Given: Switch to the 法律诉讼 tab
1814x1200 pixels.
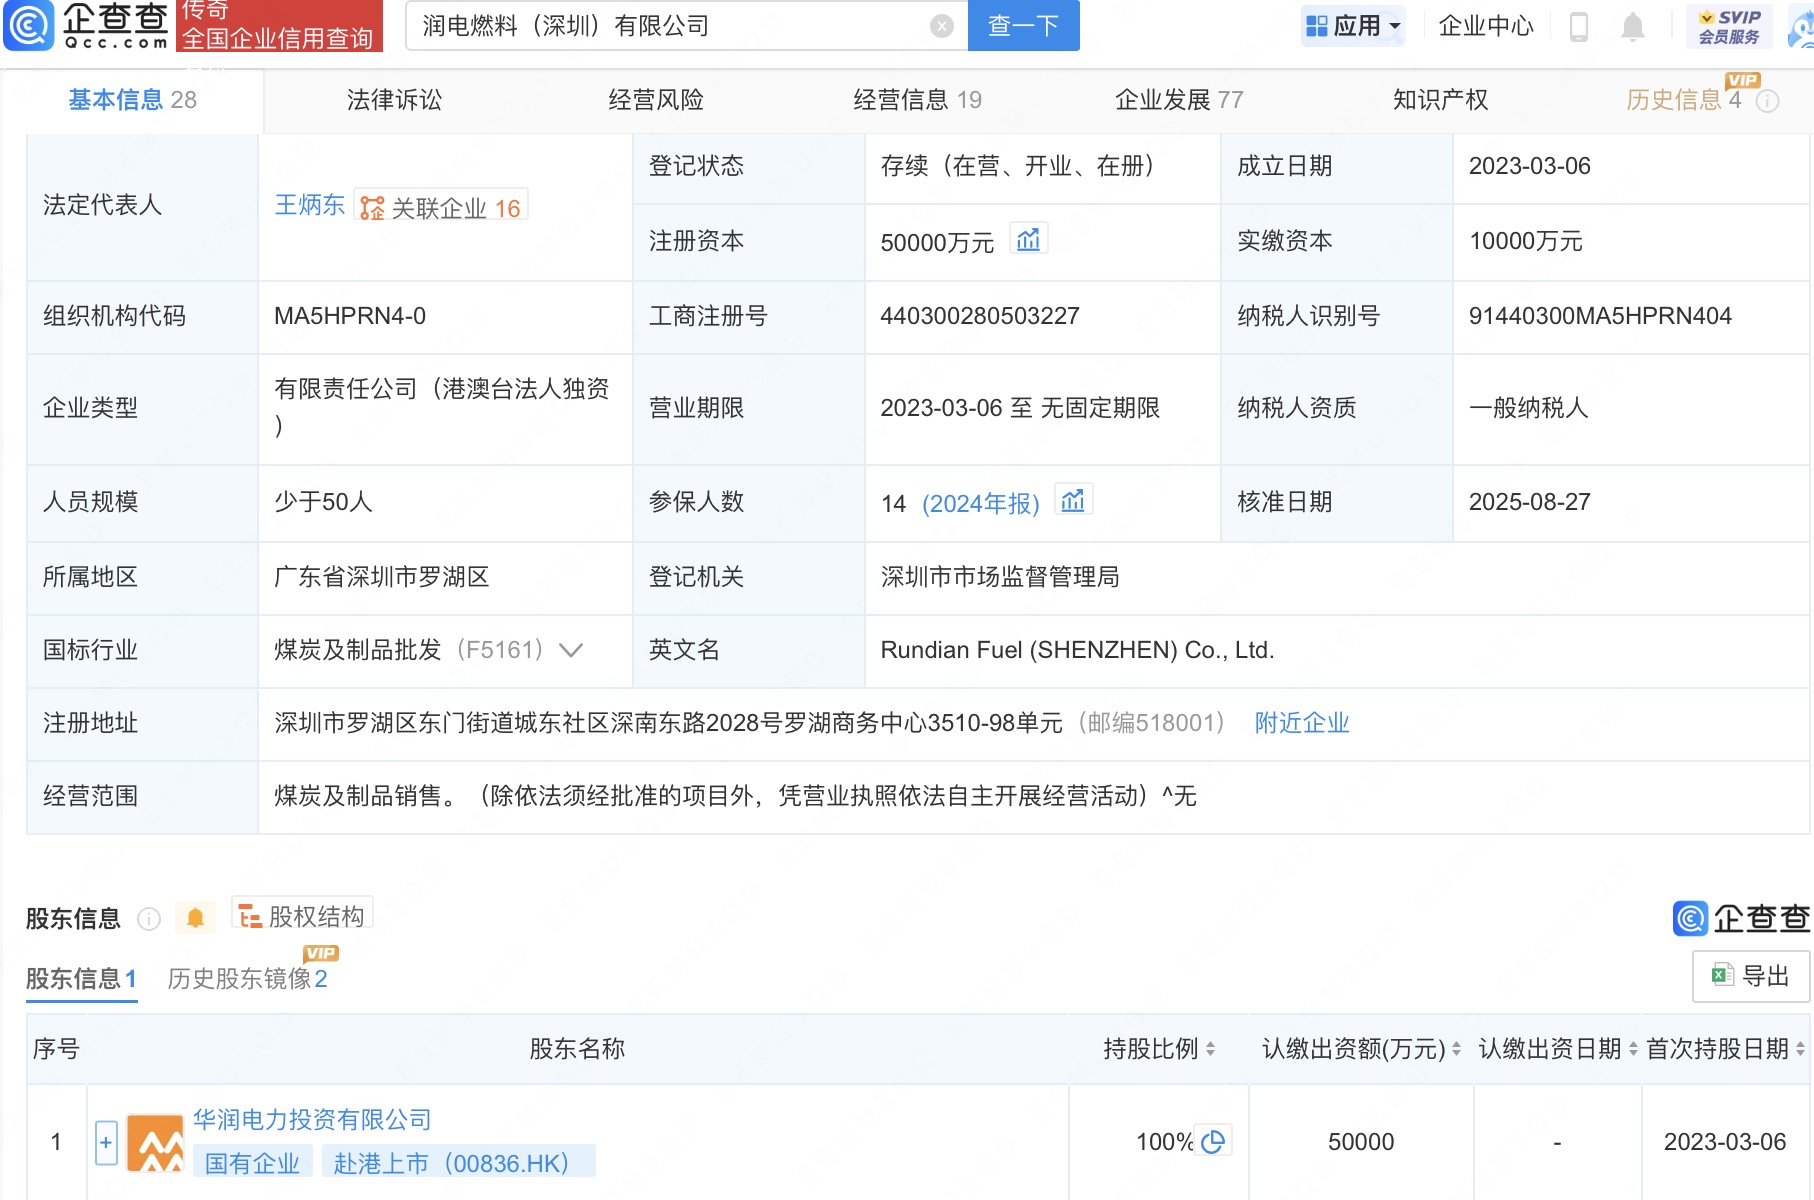Looking at the screenshot, I should pyautogui.click(x=394, y=100).
